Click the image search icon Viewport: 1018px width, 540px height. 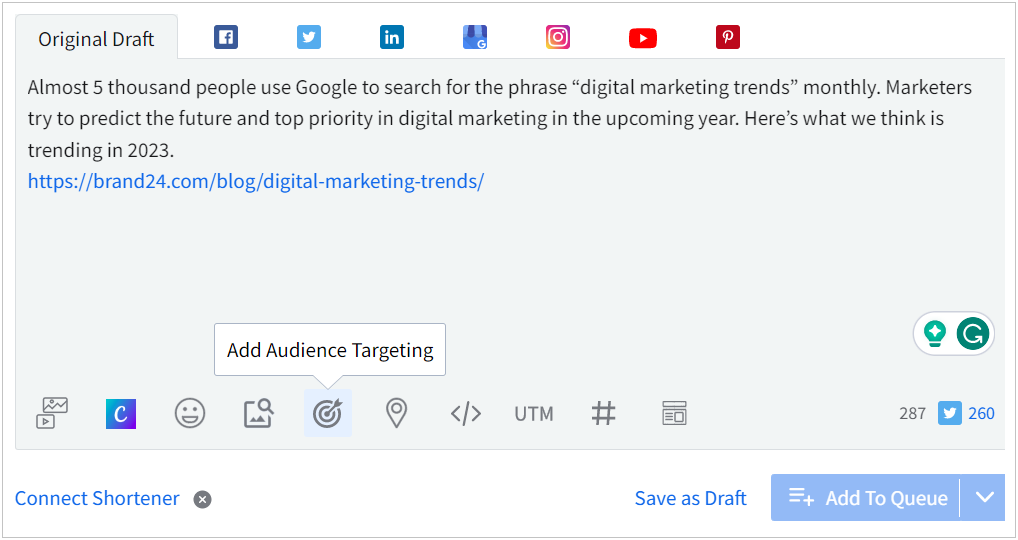click(x=259, y=413)
